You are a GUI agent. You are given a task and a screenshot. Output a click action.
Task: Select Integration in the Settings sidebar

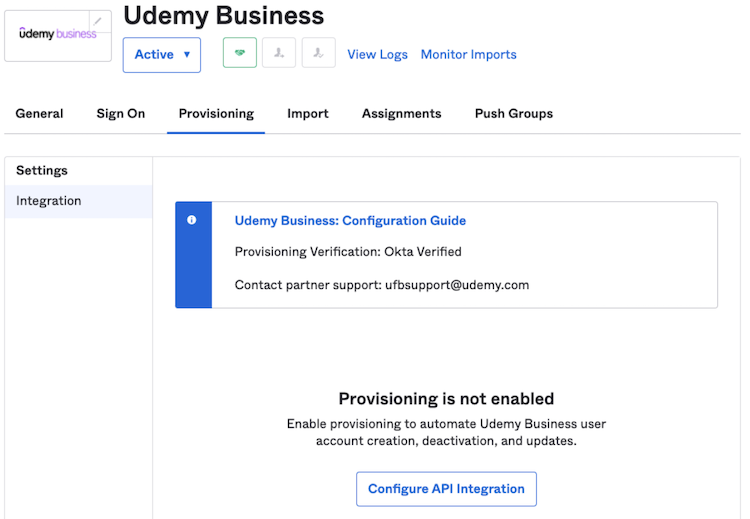point(49,201)
